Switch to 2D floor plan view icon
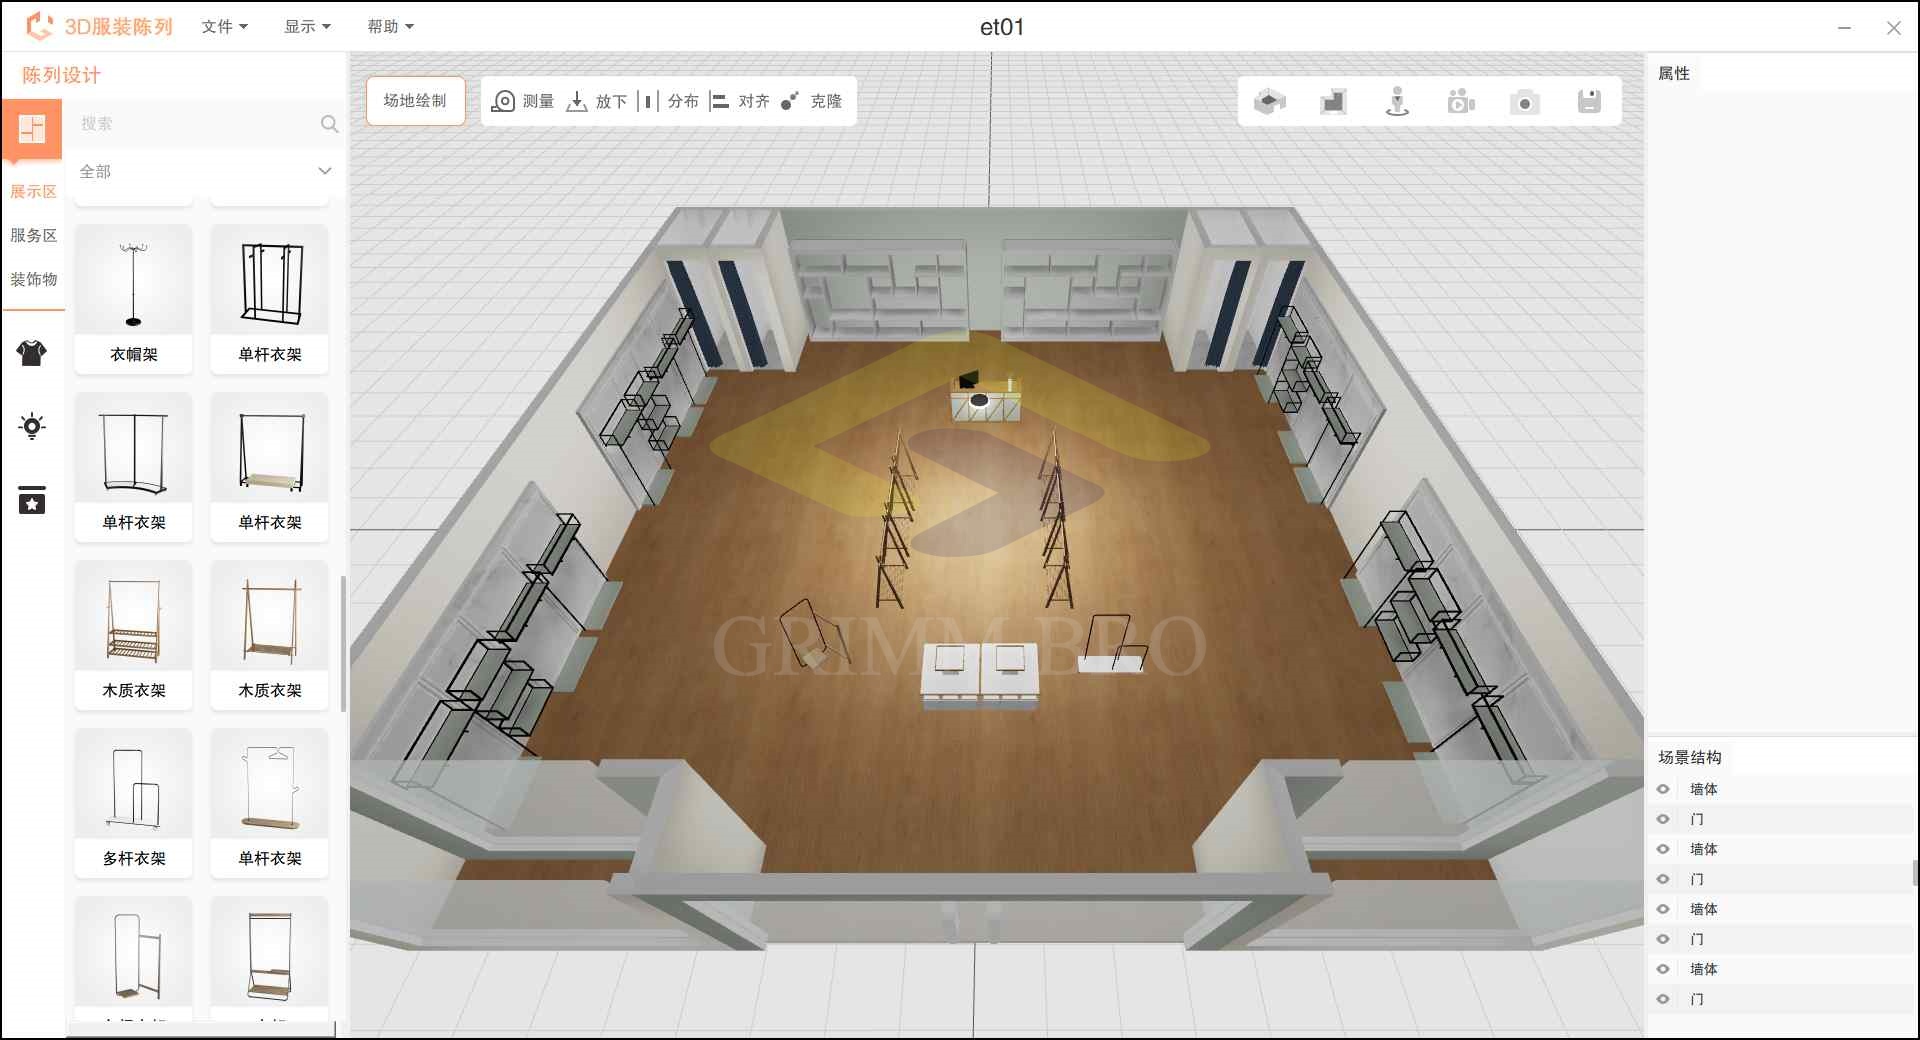The image size is (1920, 1040). pos(1333,102)
